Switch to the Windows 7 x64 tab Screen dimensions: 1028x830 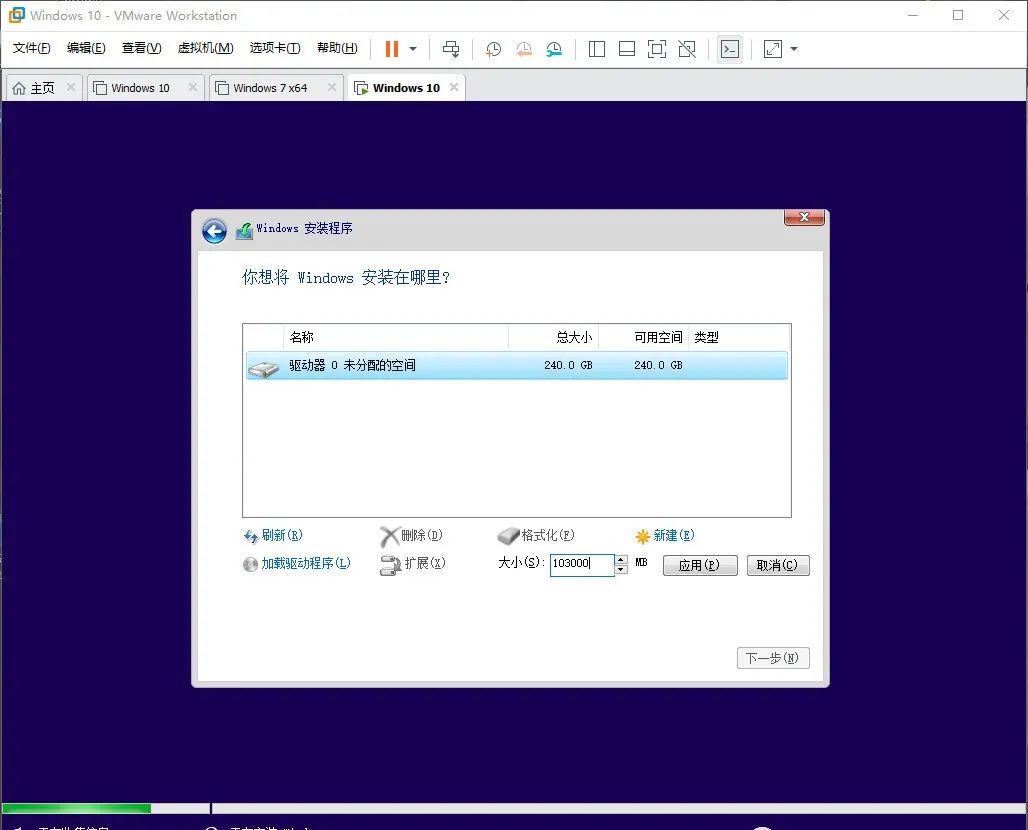pyautogui.click(x=268, y=87)
